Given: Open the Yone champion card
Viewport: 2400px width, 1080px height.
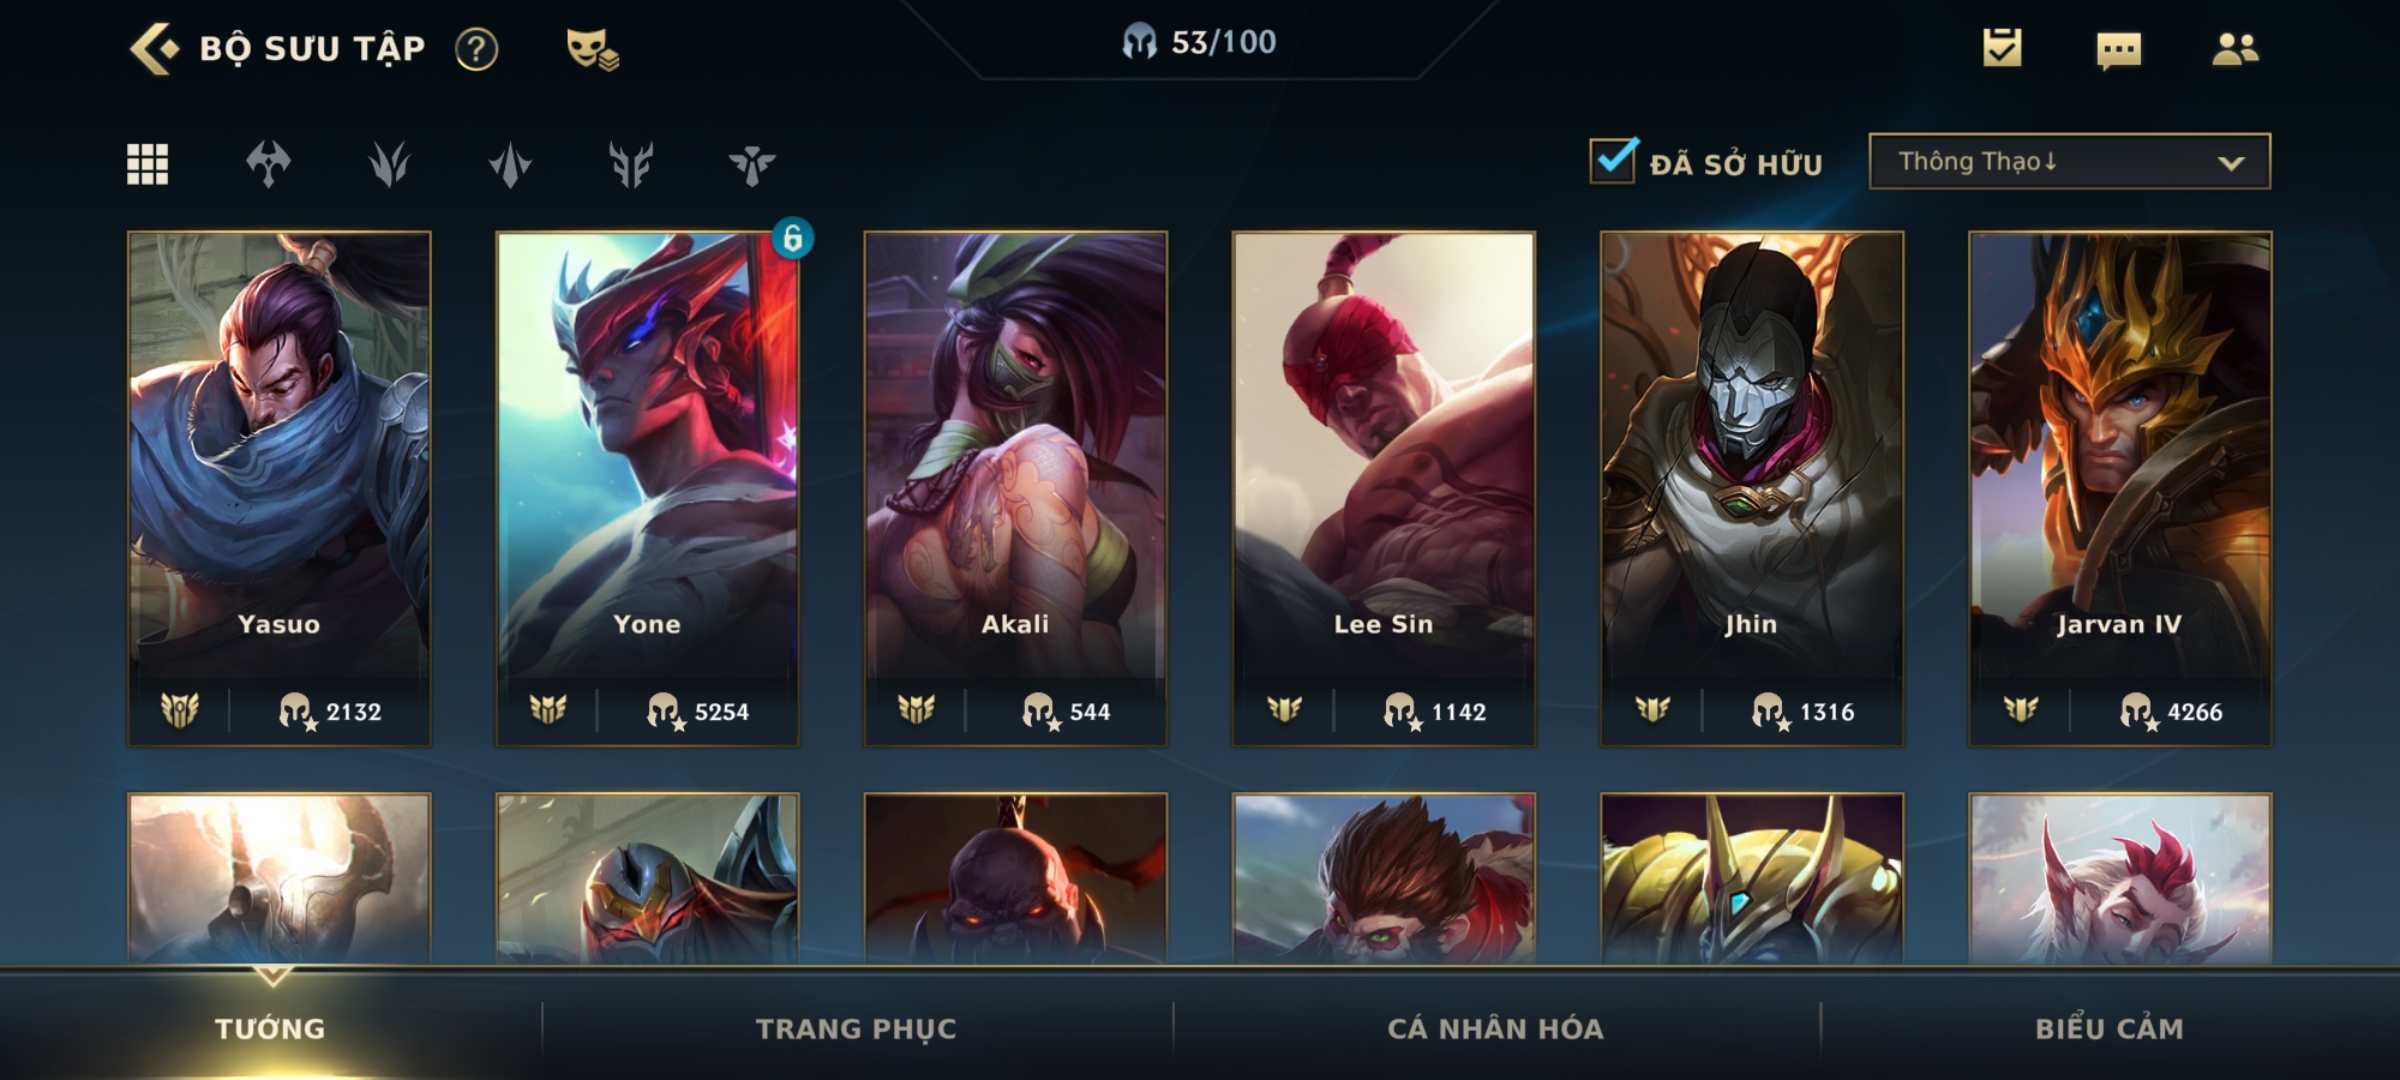Looking at the screenshot, I should click(x=647, y=488).
